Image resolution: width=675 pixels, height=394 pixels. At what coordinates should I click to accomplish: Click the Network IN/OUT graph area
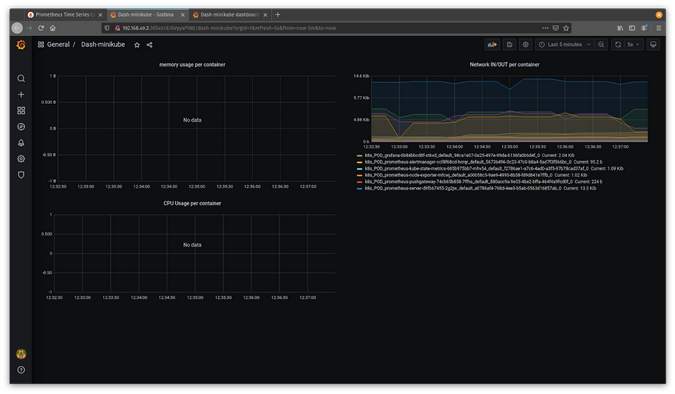[x=510, y=109]
